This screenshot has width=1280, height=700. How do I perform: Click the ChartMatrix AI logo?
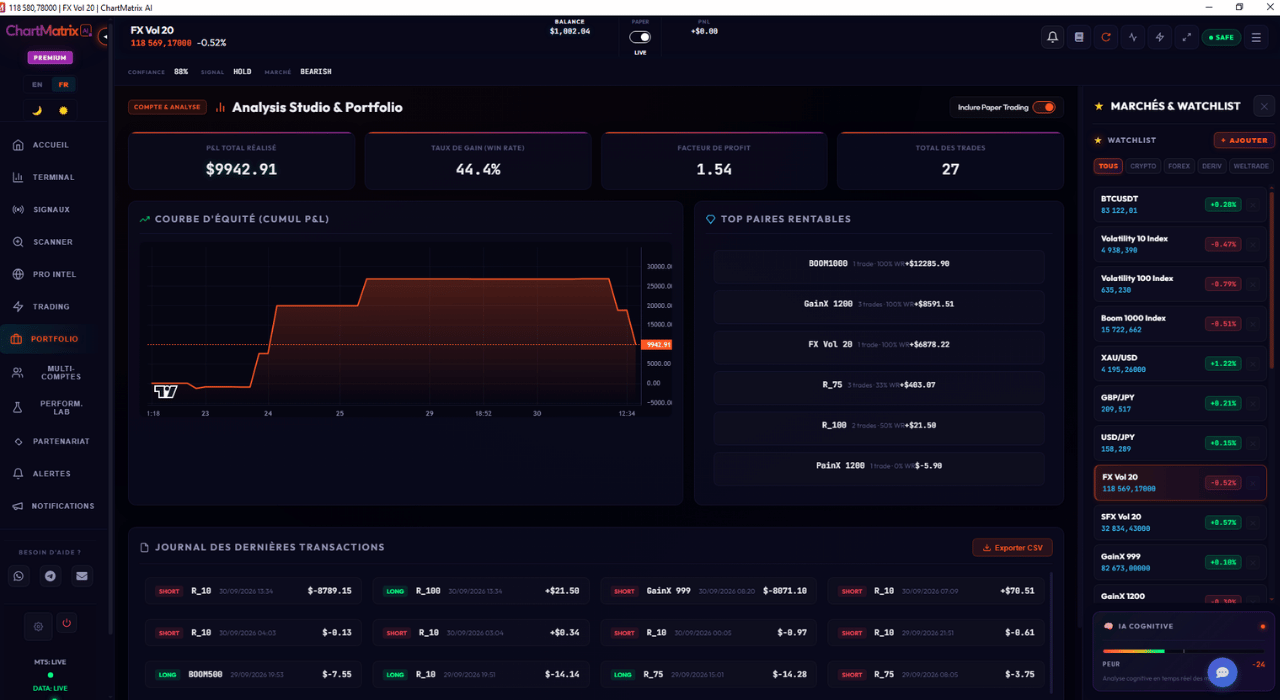(48, 31)
